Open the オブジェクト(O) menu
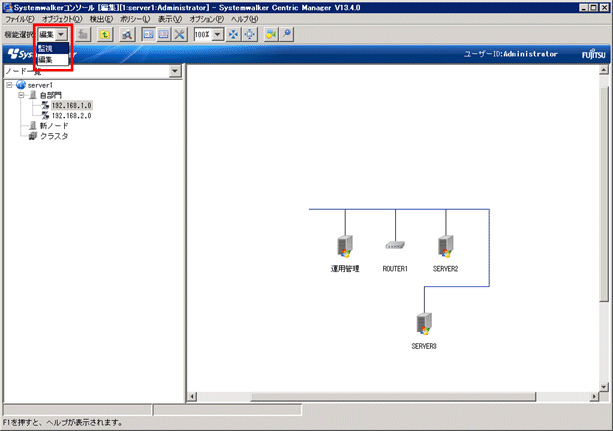The height and width of the screenshot is (431, 613). click(62, 19)
